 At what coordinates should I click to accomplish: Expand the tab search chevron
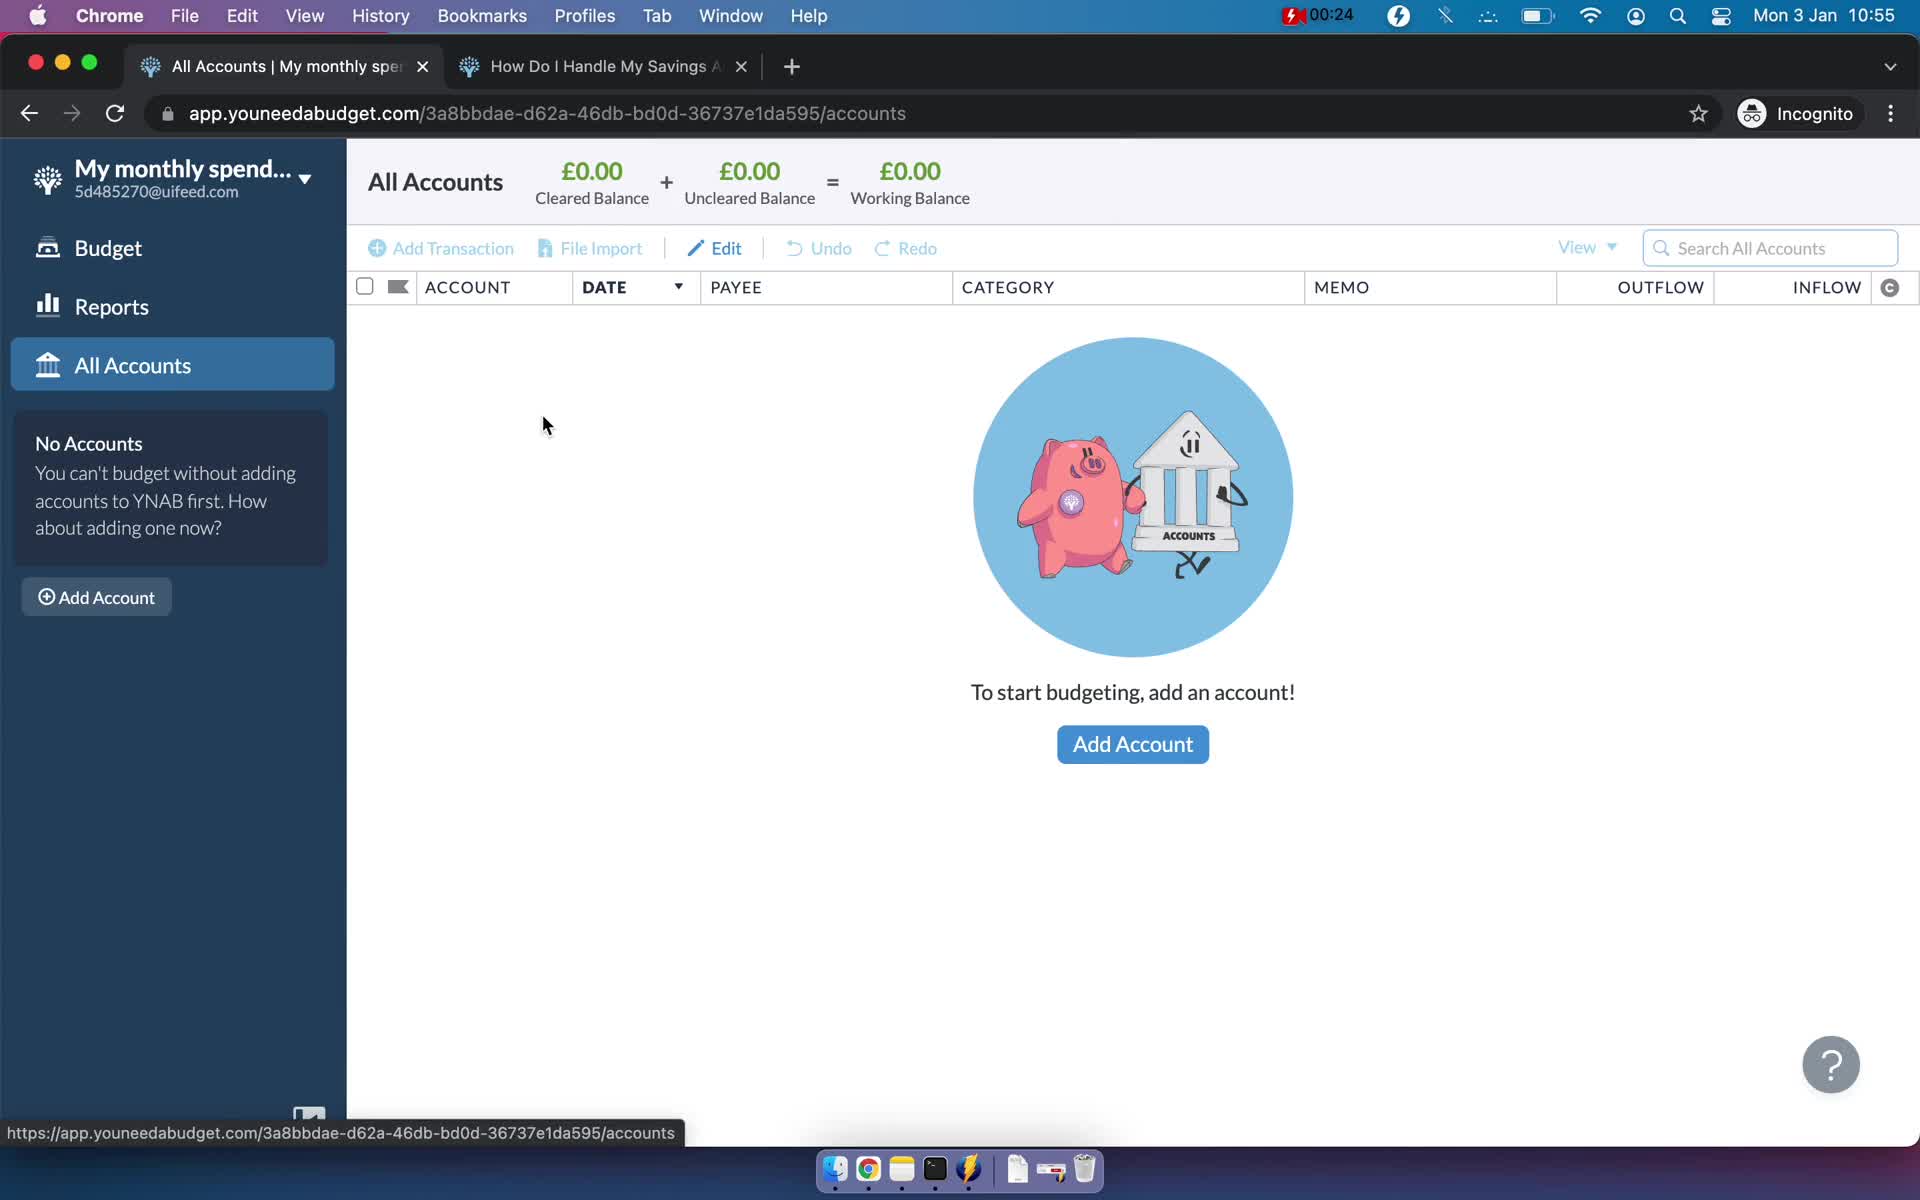(x=1890, y=66)
